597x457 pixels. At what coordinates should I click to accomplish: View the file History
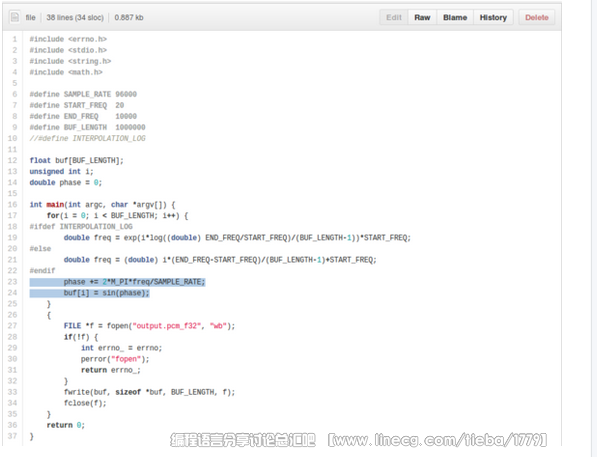493,18
